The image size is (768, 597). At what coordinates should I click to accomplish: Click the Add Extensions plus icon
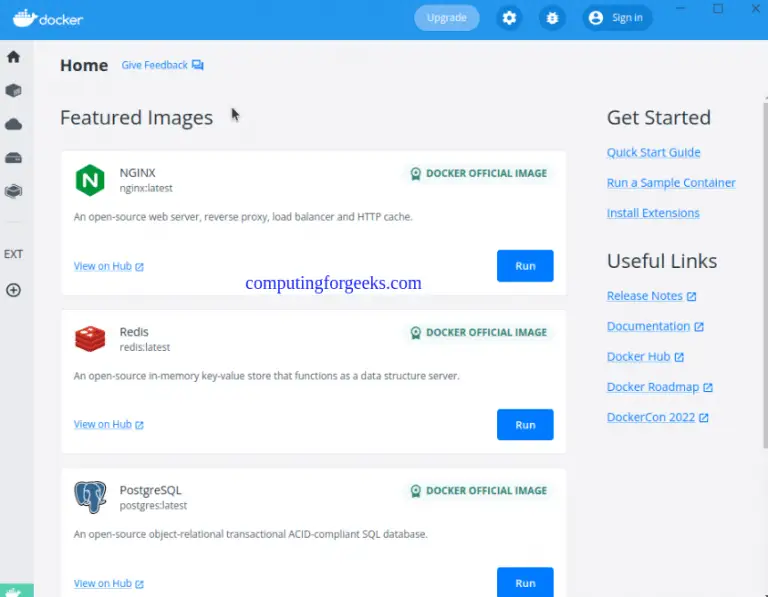(13, 290)
